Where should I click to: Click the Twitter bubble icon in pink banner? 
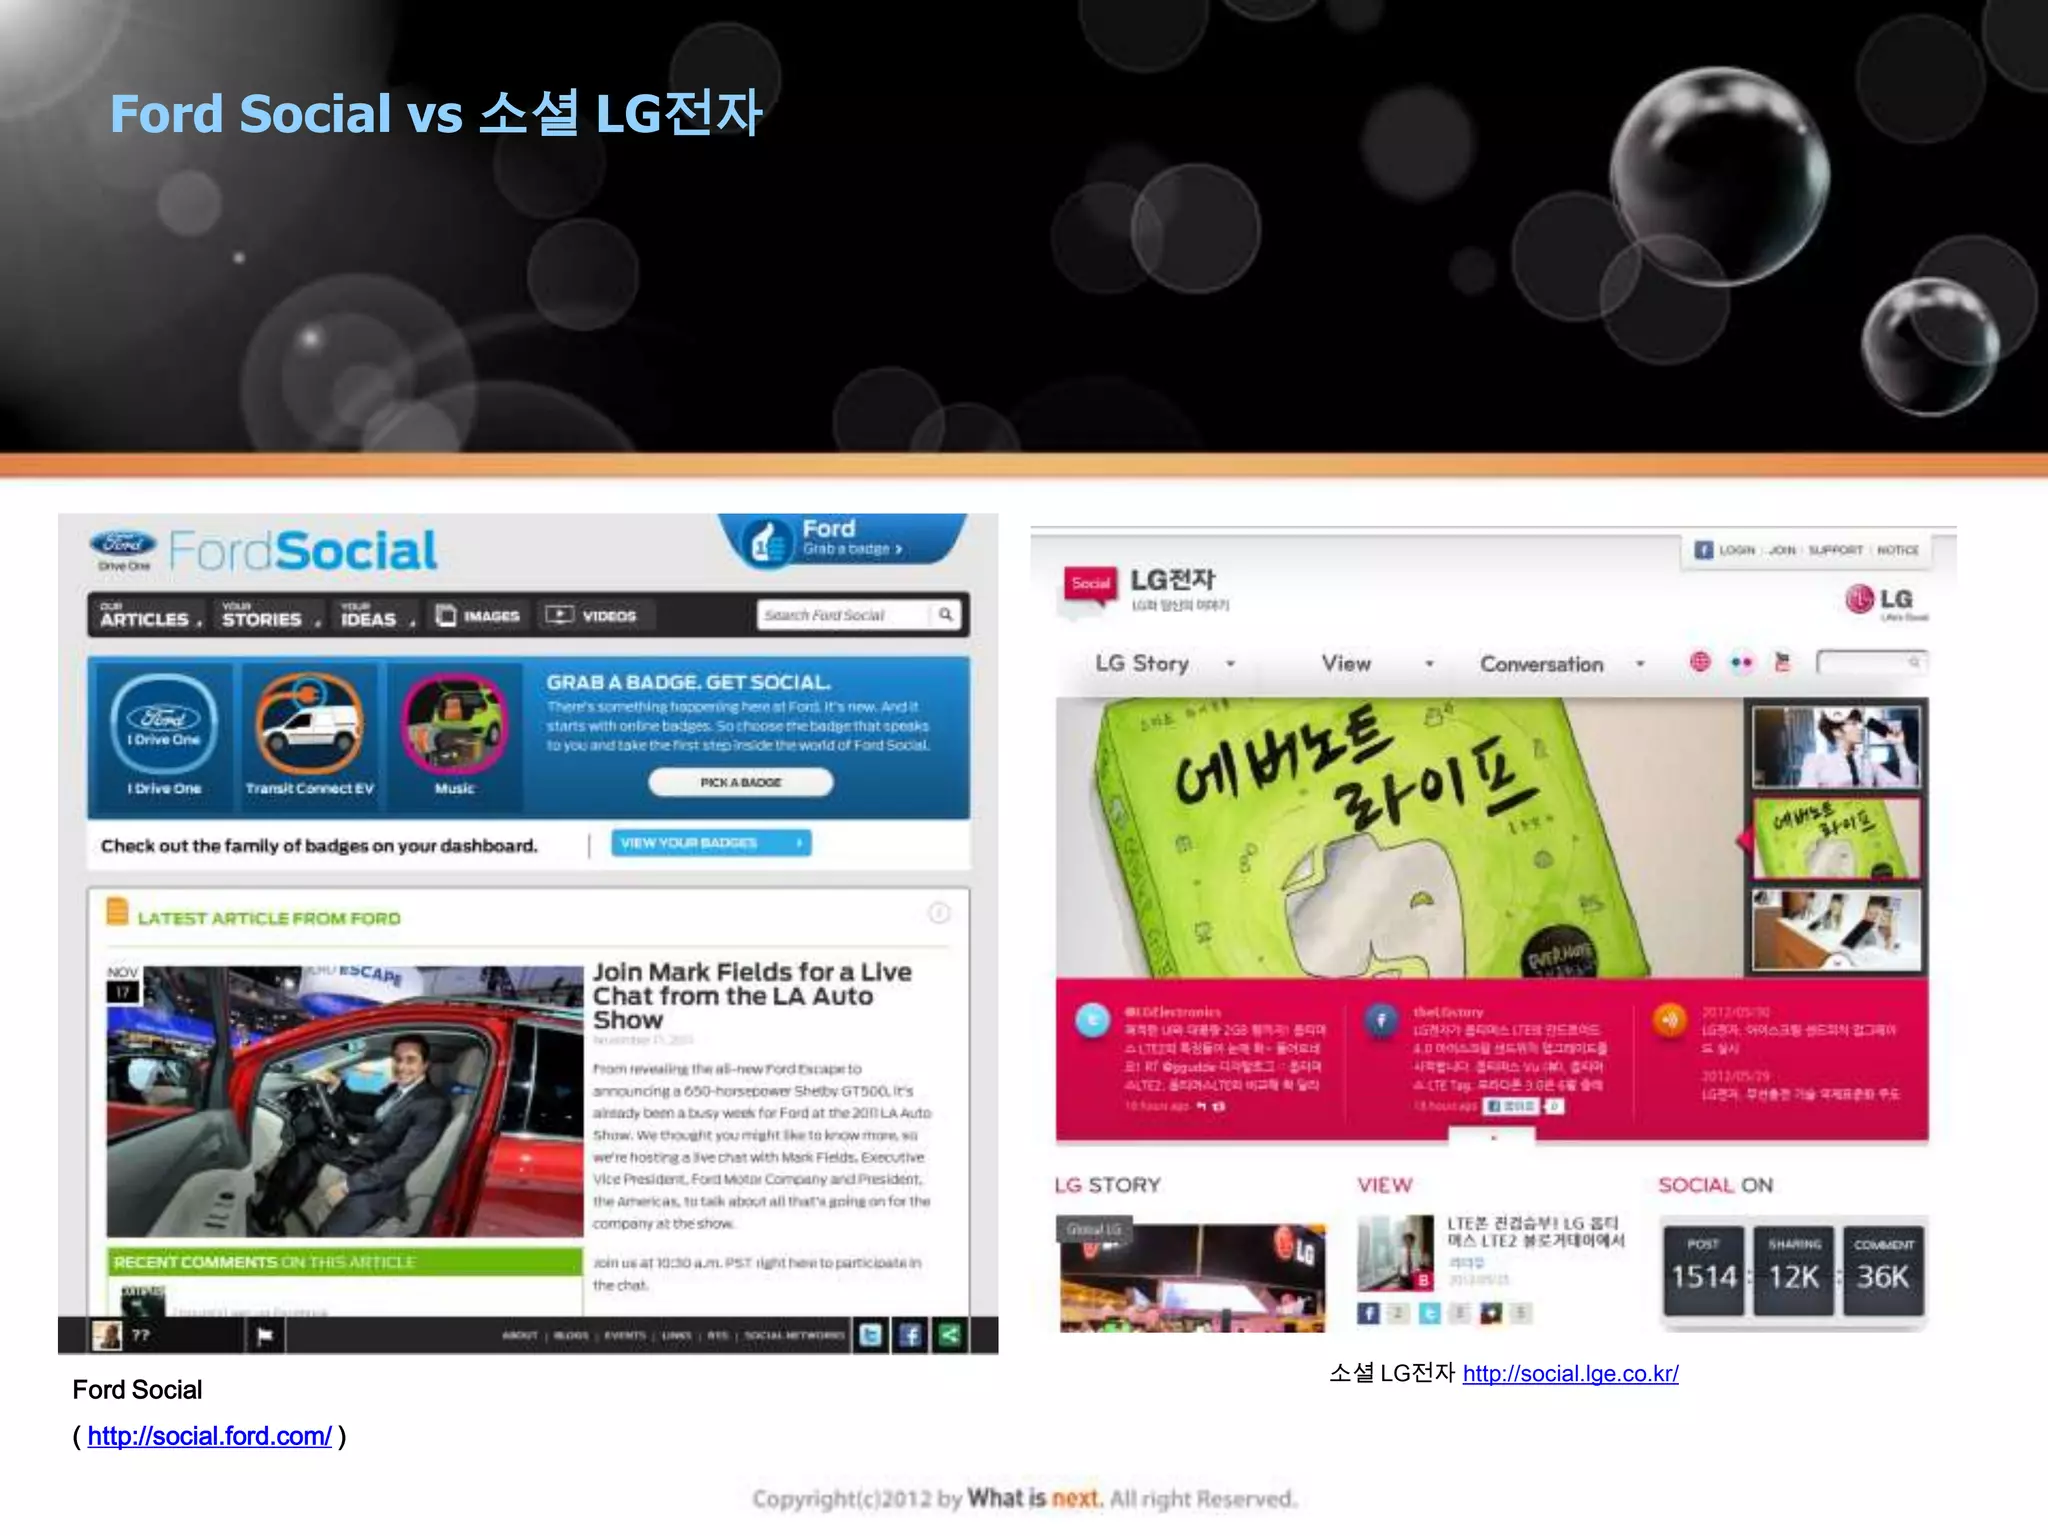tap(1093, 1020)
